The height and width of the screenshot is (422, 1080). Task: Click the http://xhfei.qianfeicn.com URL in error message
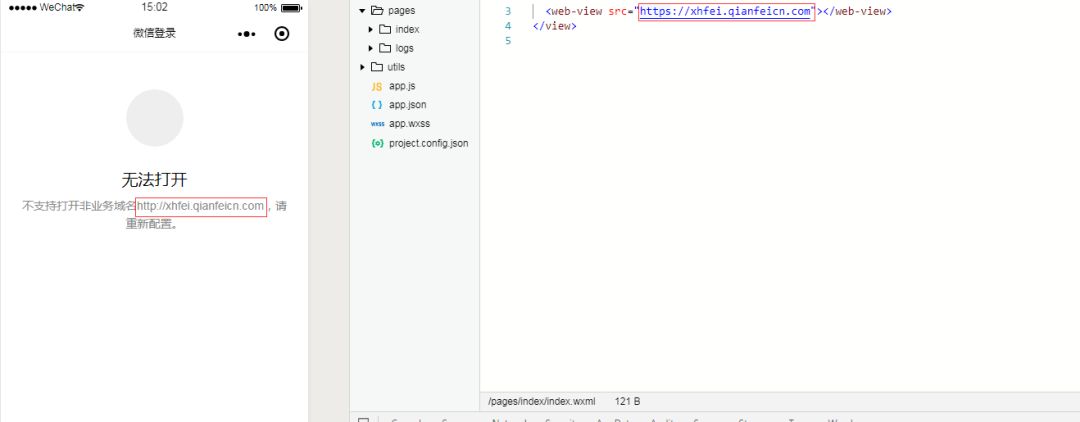point(200,206)
